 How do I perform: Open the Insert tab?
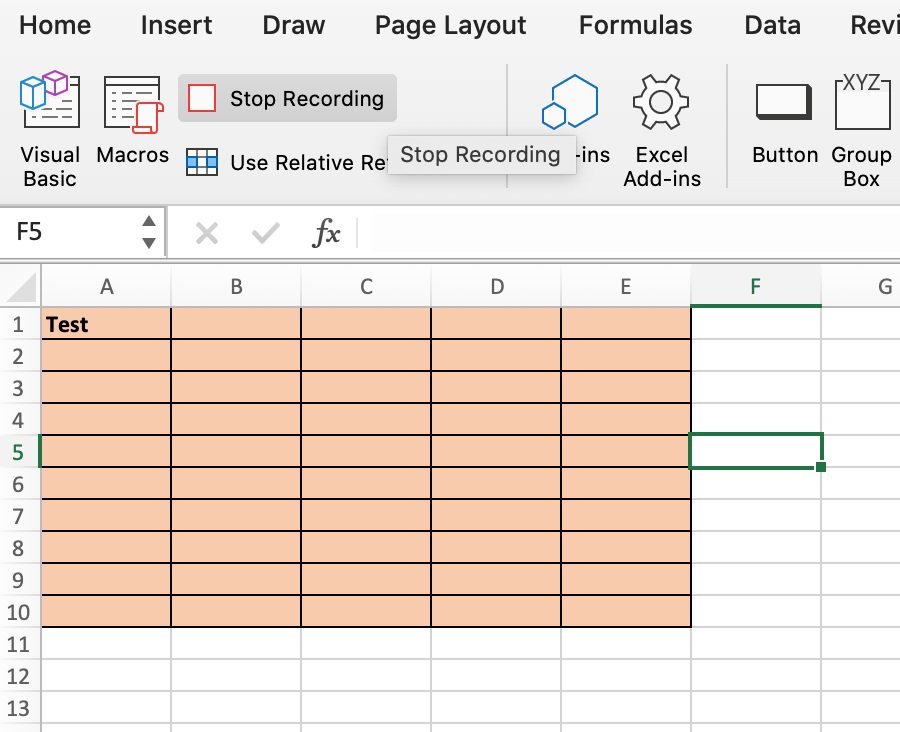tap(176, 25)
